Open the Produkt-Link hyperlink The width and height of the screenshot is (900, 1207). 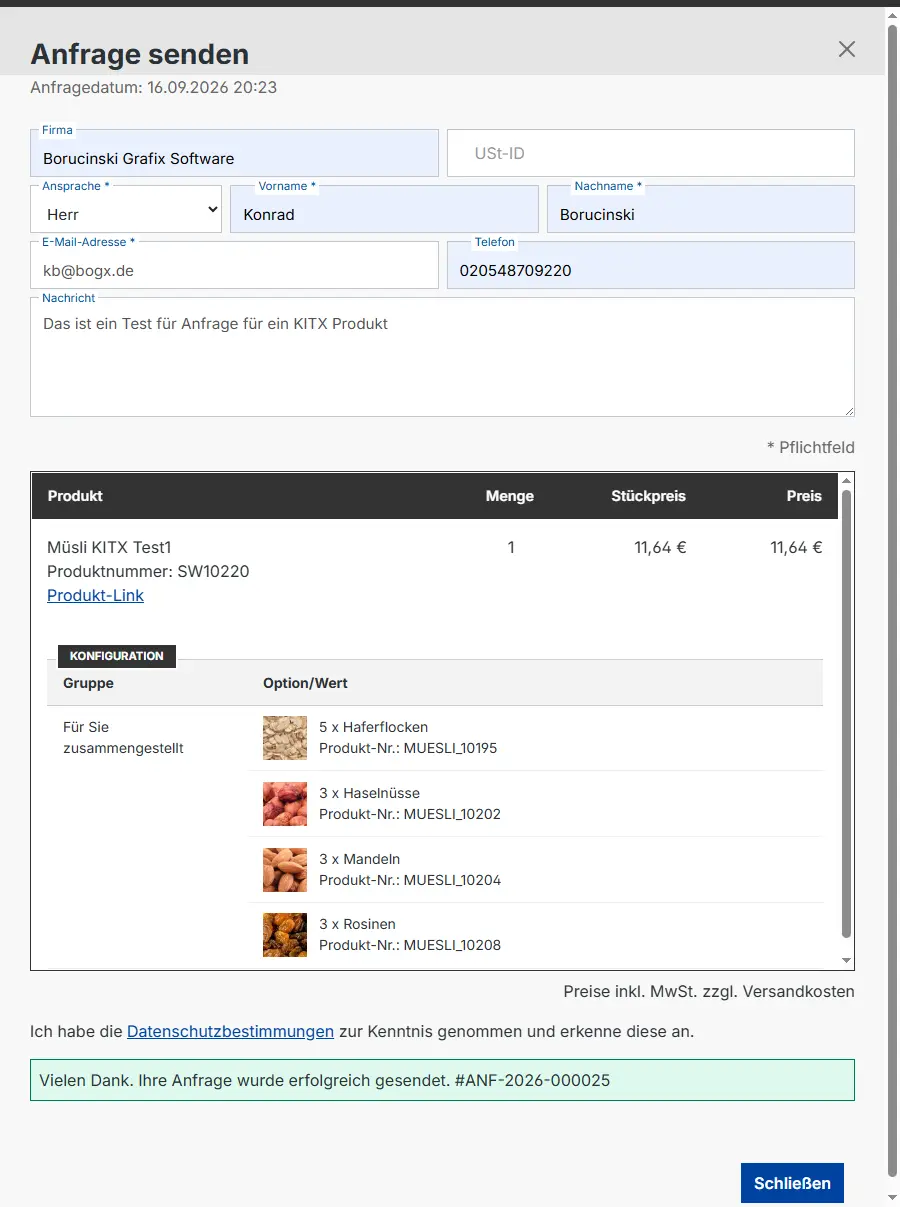click(x=95, y=595)
